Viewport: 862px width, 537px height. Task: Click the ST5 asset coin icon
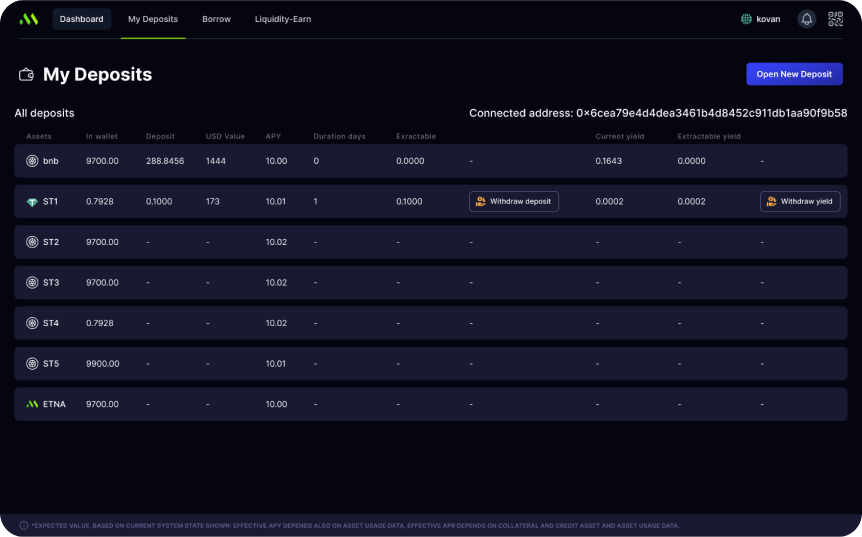[x=32, y=363]
